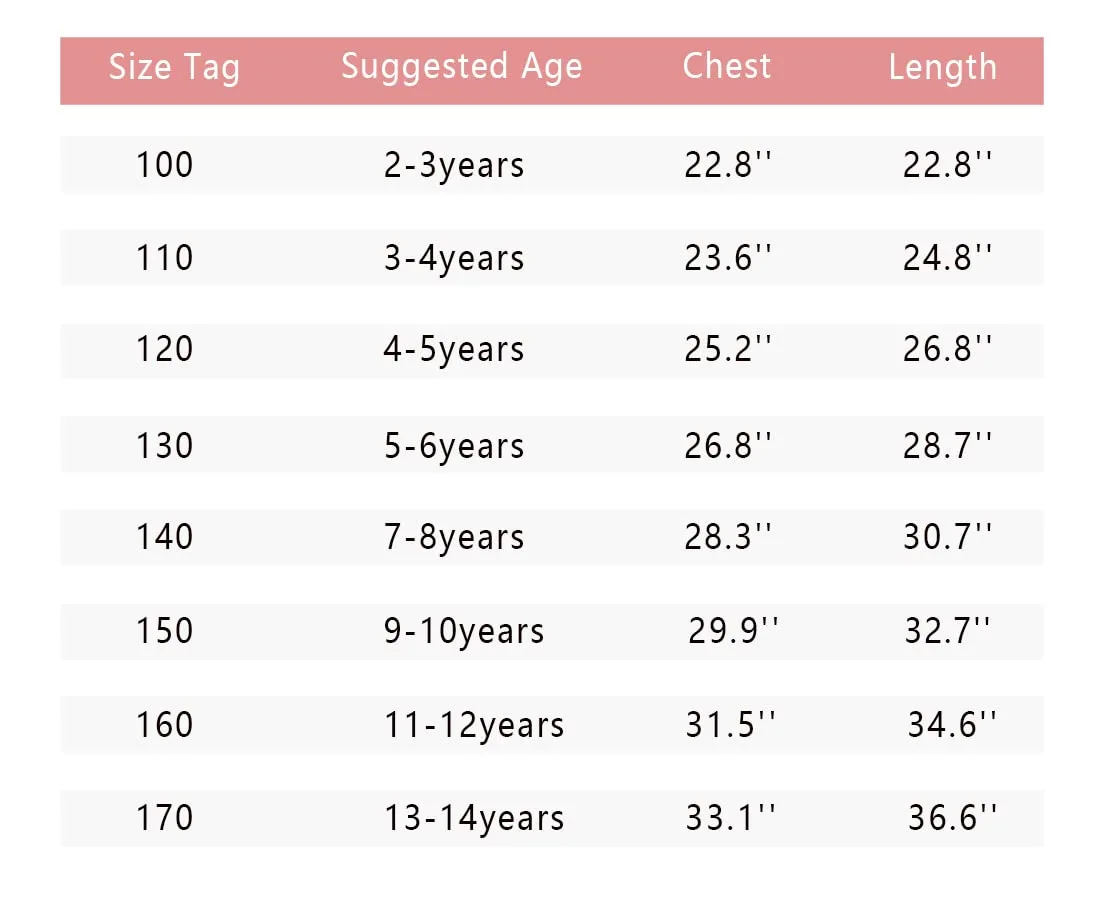Click the 24.8'' length value

[947, 258]
